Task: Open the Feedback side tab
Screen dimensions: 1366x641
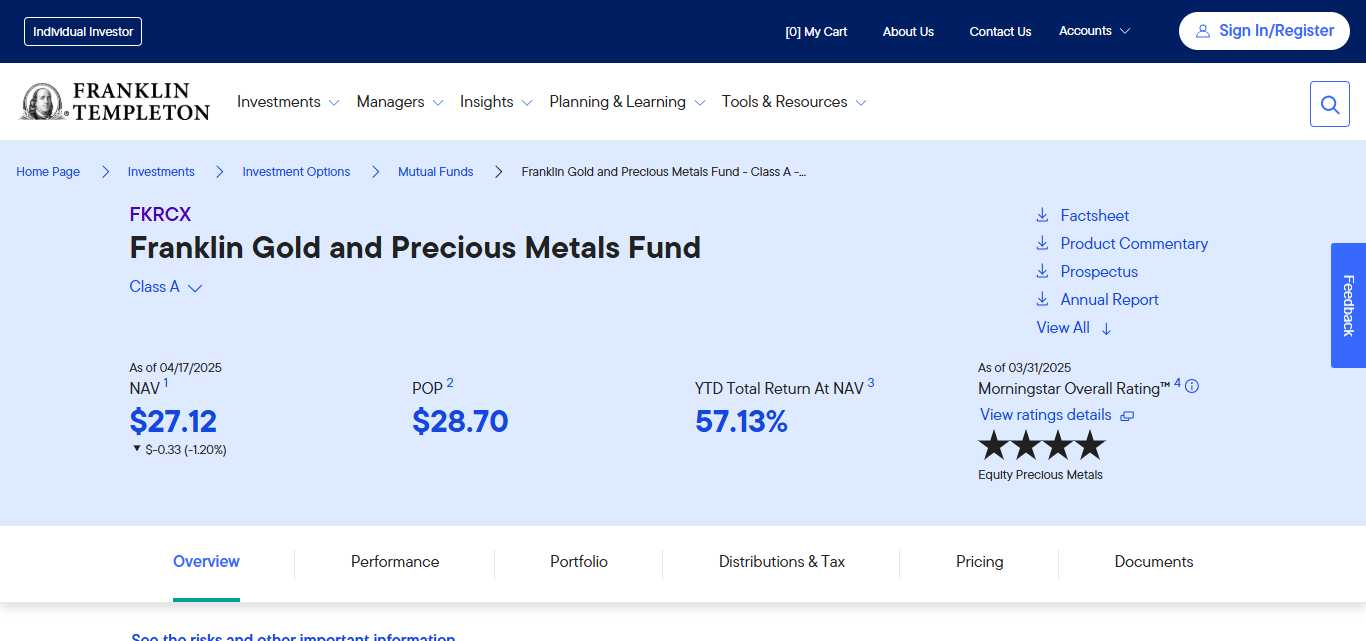Action: pyautogui.click(x=1348, y=305)
